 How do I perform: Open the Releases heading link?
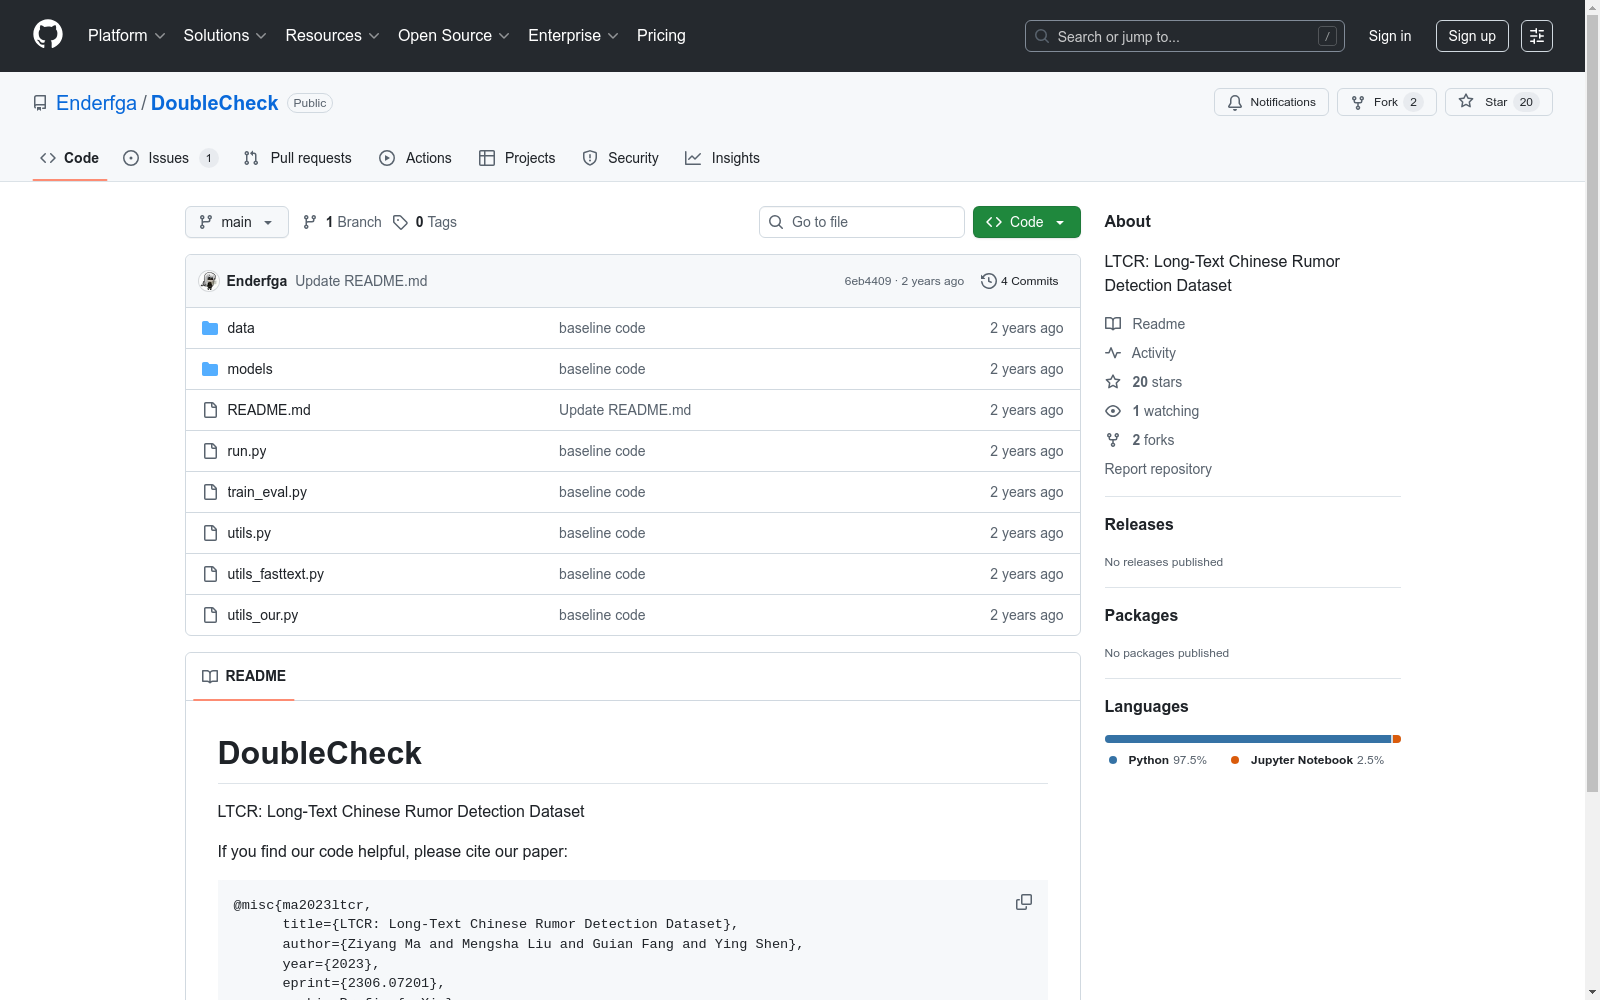[x=1139, y=524]
